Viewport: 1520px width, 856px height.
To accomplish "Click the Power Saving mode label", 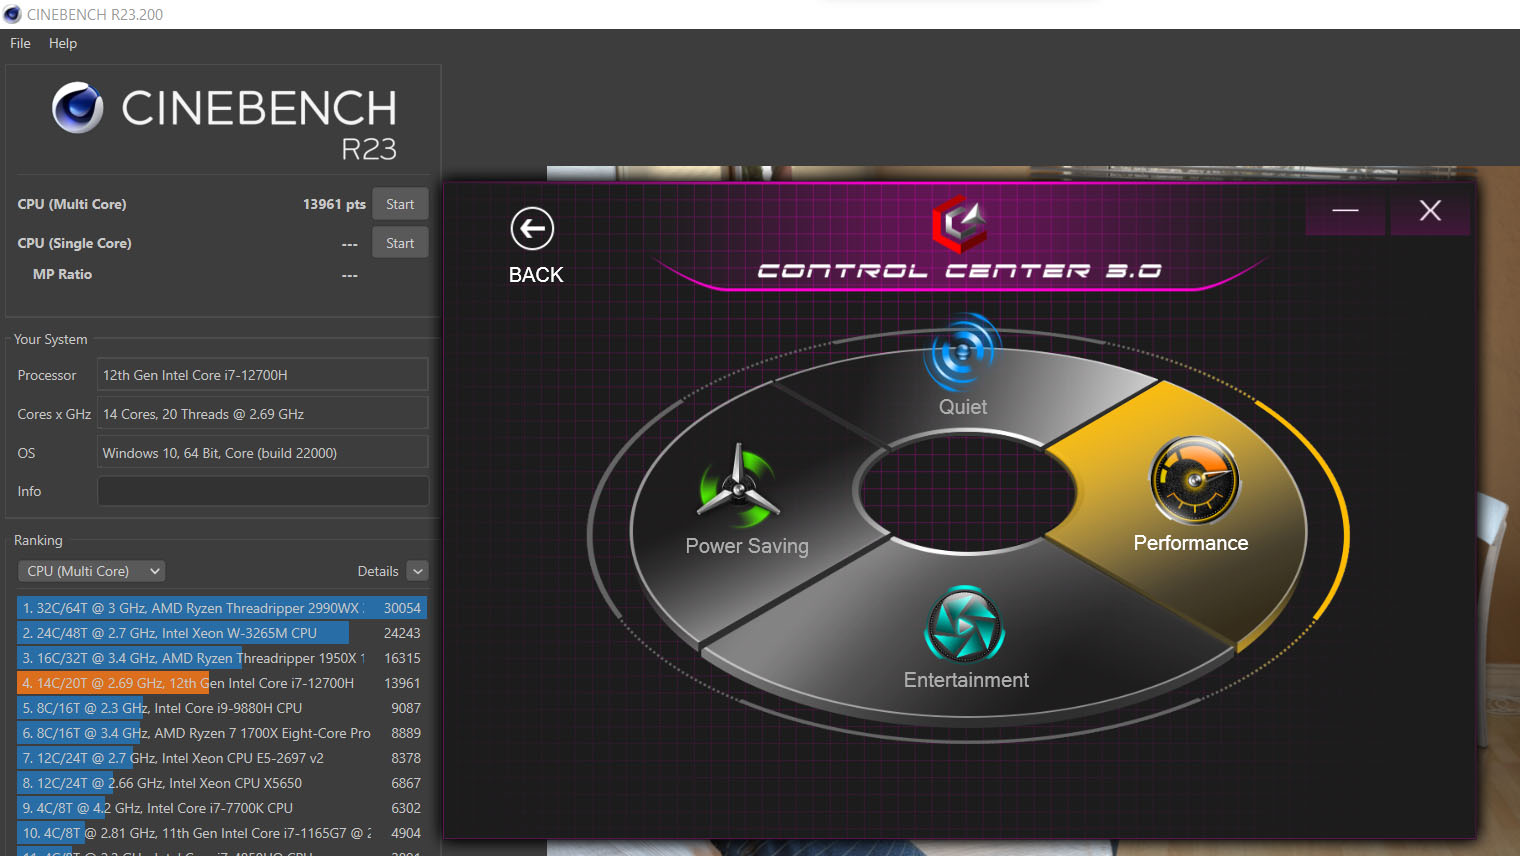I will click(x=747, y=546).
